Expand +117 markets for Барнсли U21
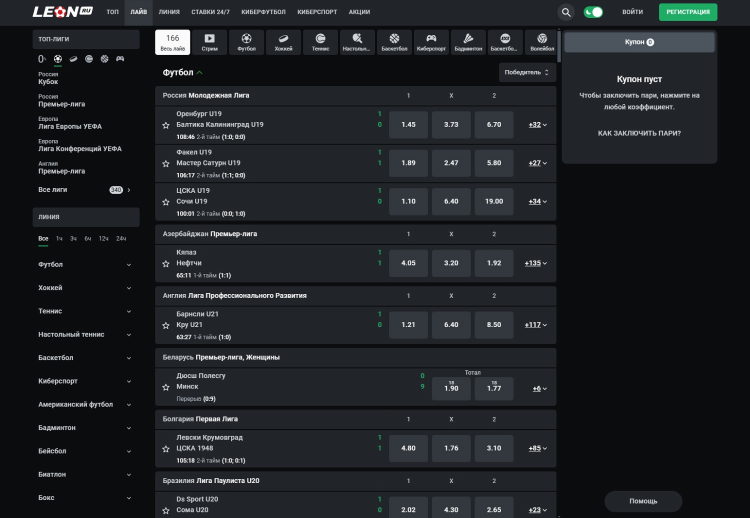Image resolution: width=750 pixels, height=518 pixels. 536,325
